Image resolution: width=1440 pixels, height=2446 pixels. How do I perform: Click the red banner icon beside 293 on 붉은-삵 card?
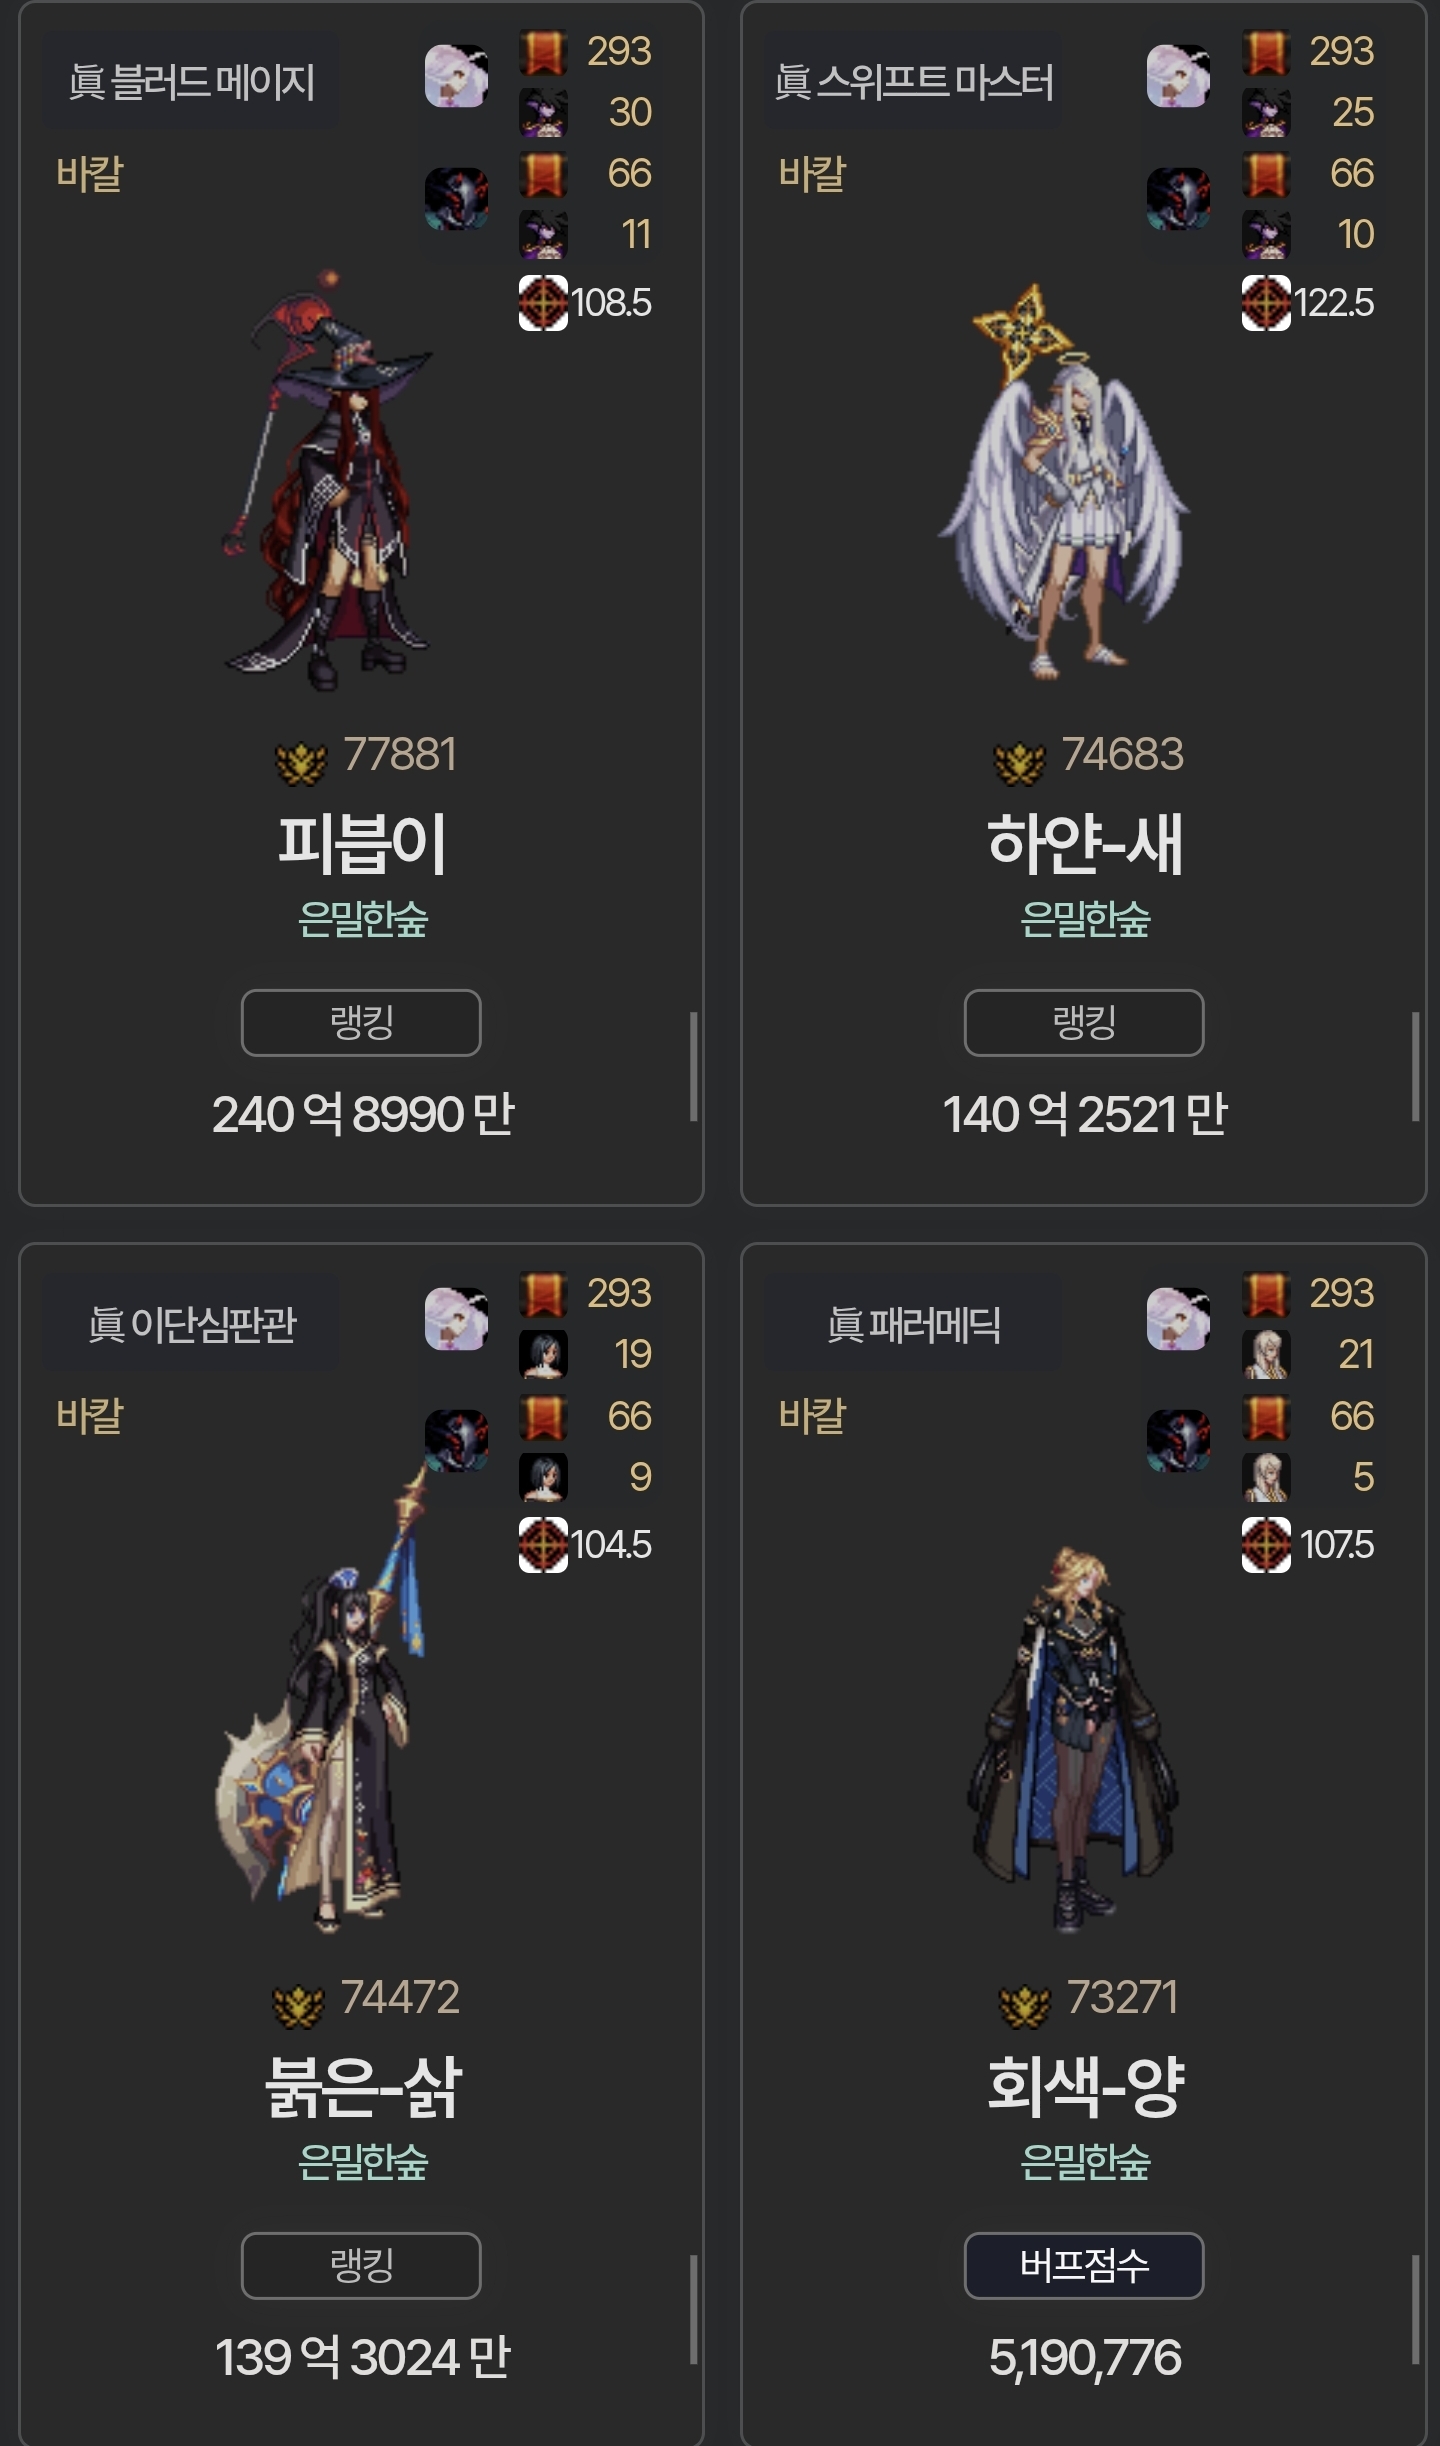click(543, 1295)
